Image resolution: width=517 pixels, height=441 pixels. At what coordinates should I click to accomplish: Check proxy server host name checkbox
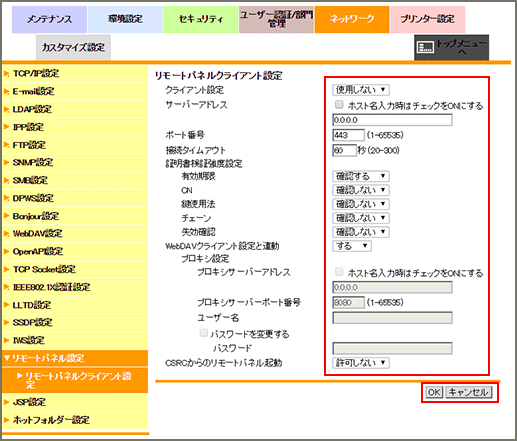[339, 272]
